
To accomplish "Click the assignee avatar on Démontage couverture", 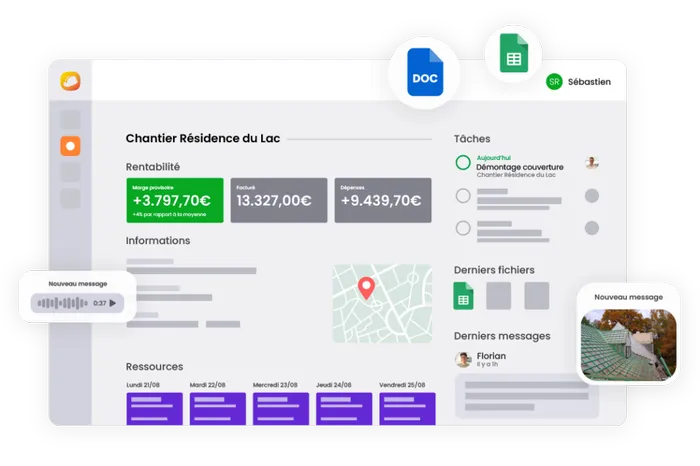I will [x=592, y=163].
